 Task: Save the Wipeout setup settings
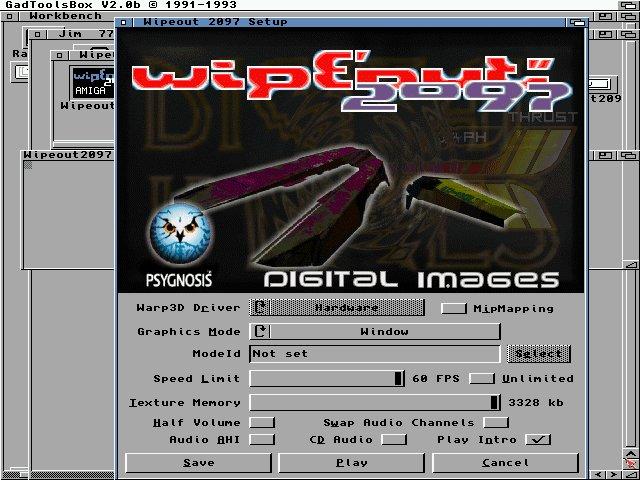(x=198, y=463)
